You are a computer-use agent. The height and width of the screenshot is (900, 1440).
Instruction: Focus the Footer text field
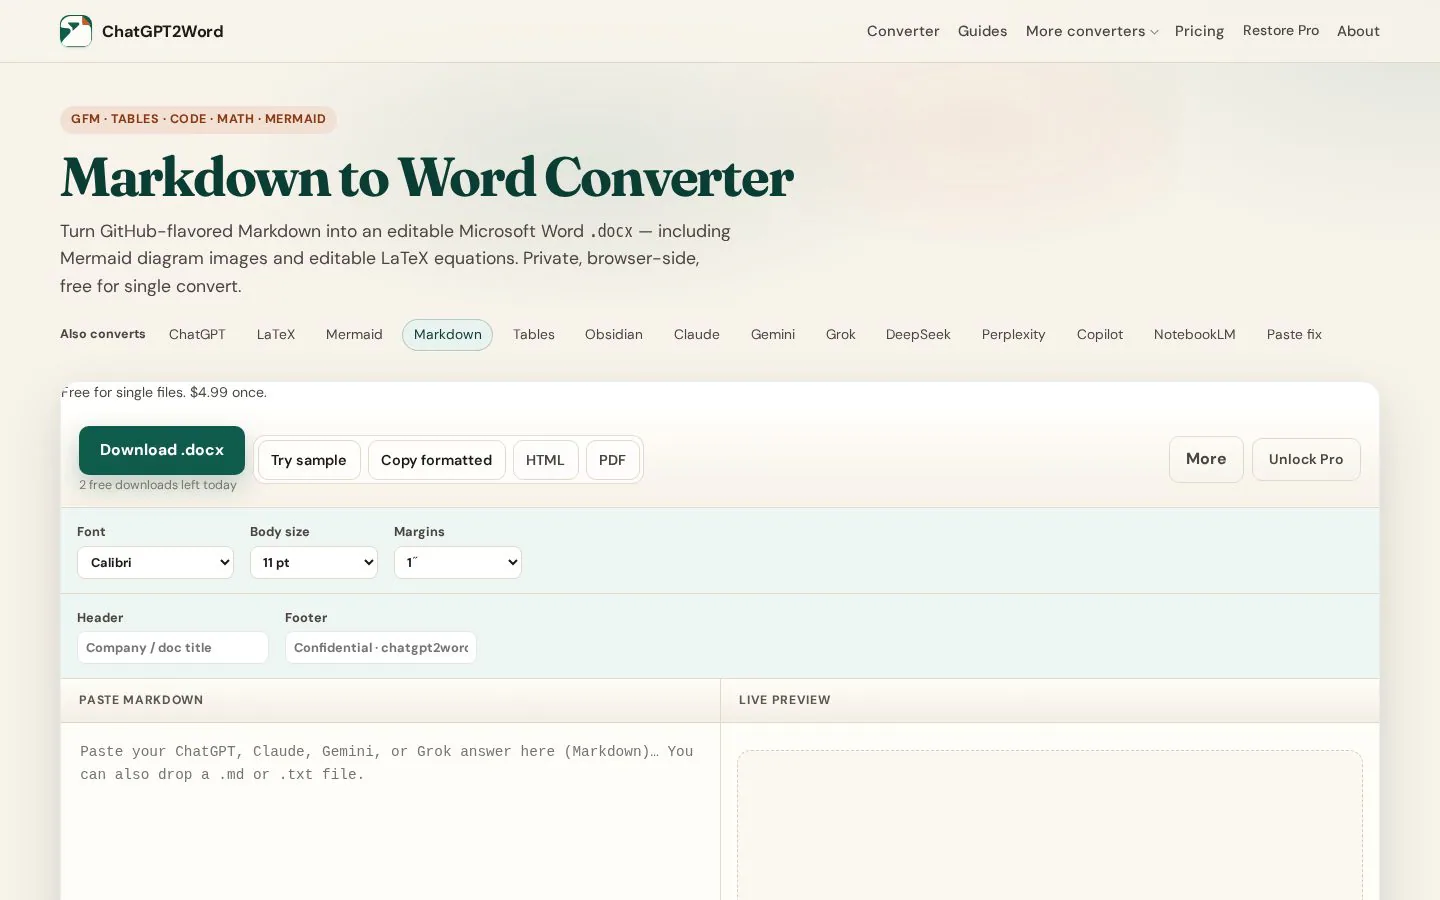(381, 647)
